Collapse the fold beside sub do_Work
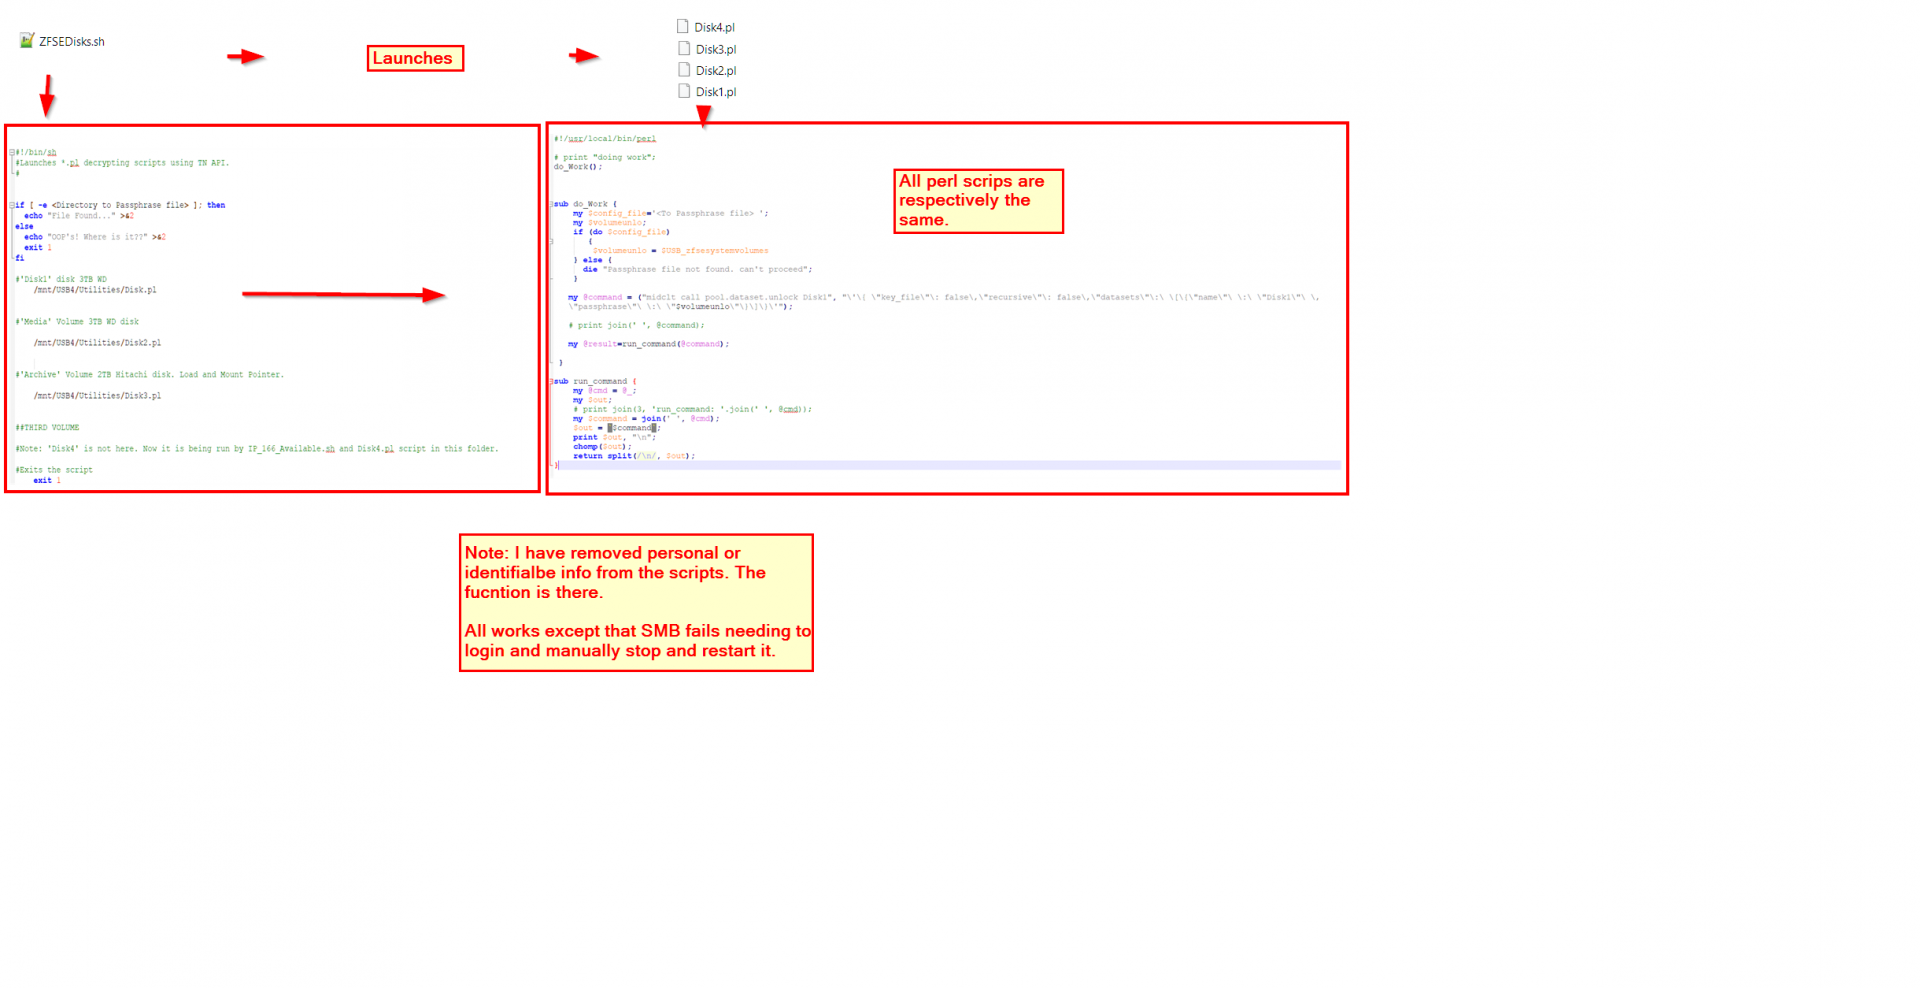 (x=551, y=204)
